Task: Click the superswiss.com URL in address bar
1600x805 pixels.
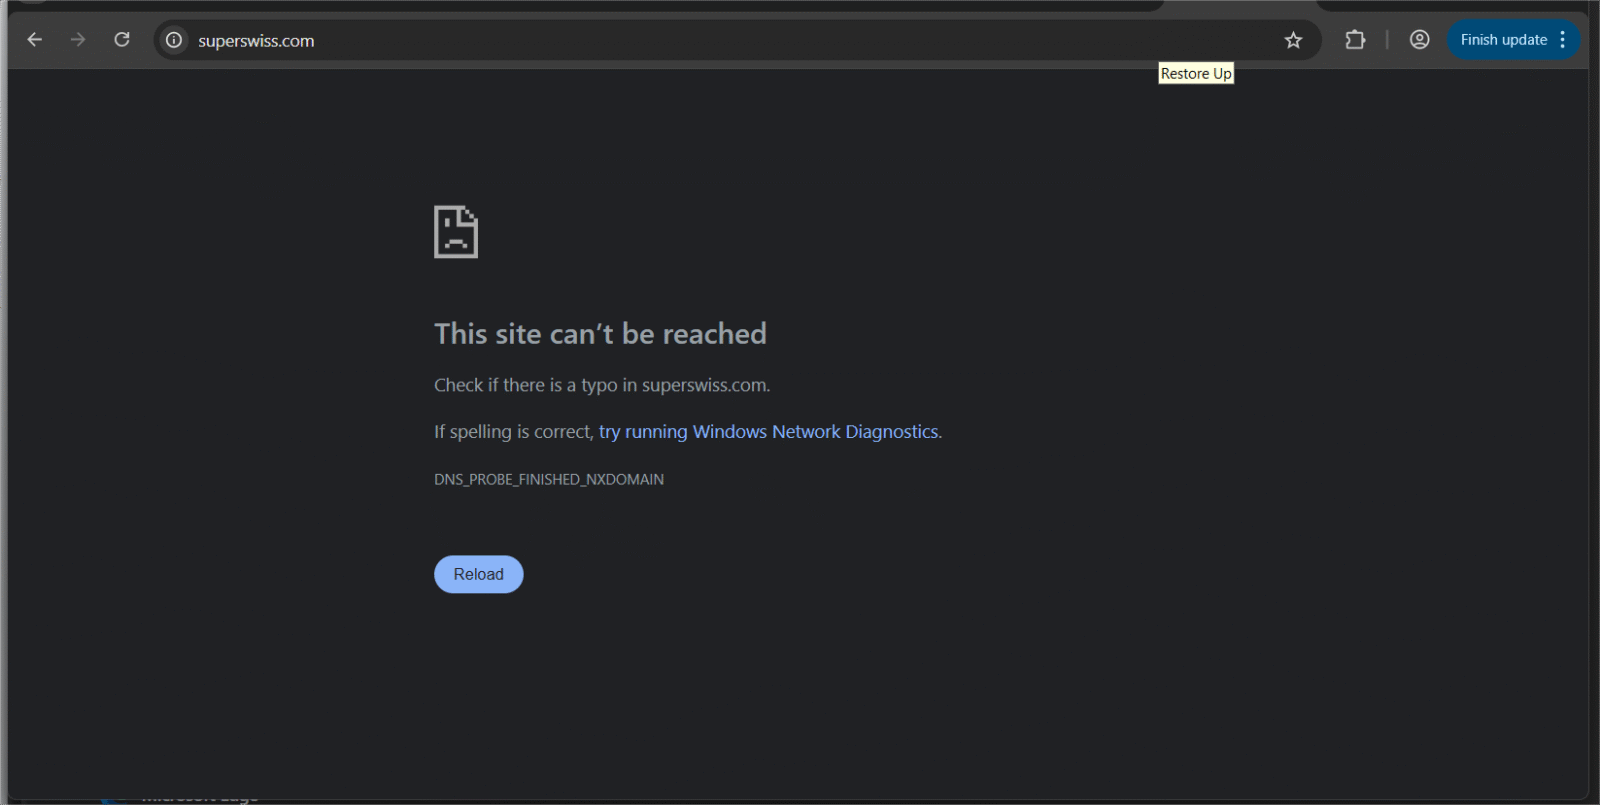Action: (x=256, y=41)
